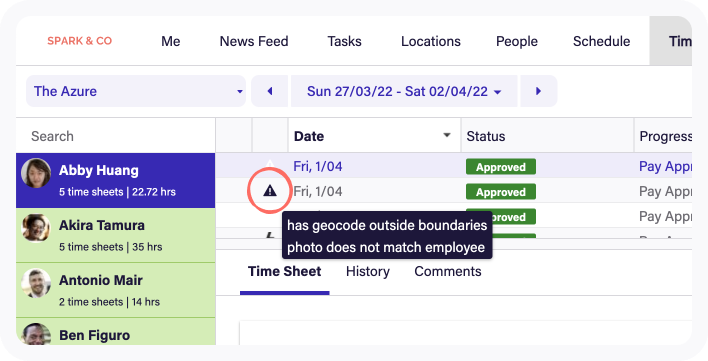The height and width of the screenshot is (361, 708).
Task: Click Approved badge in second Fri, 1/04 row
Action: click(x=501, y=192)
